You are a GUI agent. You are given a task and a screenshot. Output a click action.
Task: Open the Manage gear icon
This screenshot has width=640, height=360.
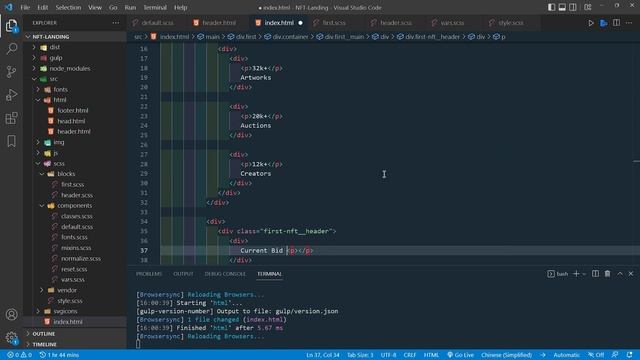11,338
